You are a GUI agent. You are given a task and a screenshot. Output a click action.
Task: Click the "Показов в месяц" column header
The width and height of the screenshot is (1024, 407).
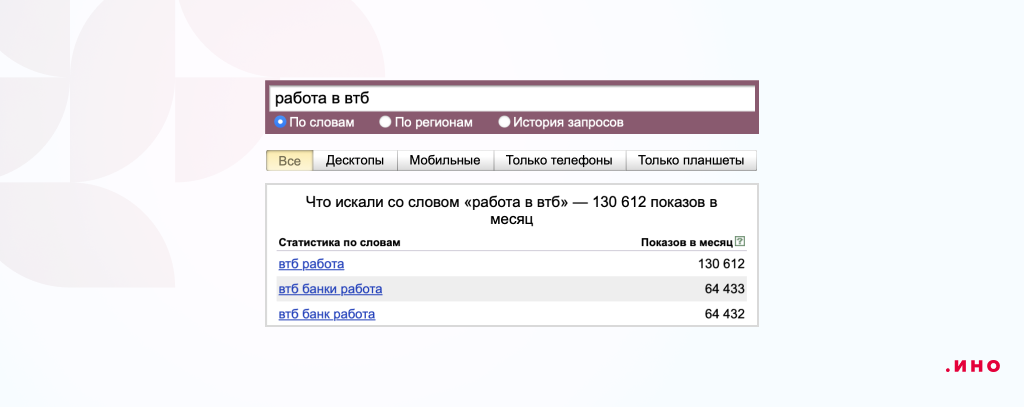[x=686, y=242]
